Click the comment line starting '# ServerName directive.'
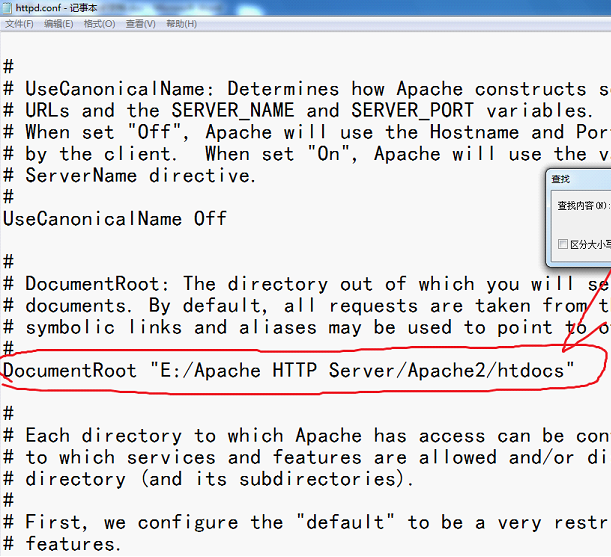Viewport: 611px width, 557px height. [130, 176]
